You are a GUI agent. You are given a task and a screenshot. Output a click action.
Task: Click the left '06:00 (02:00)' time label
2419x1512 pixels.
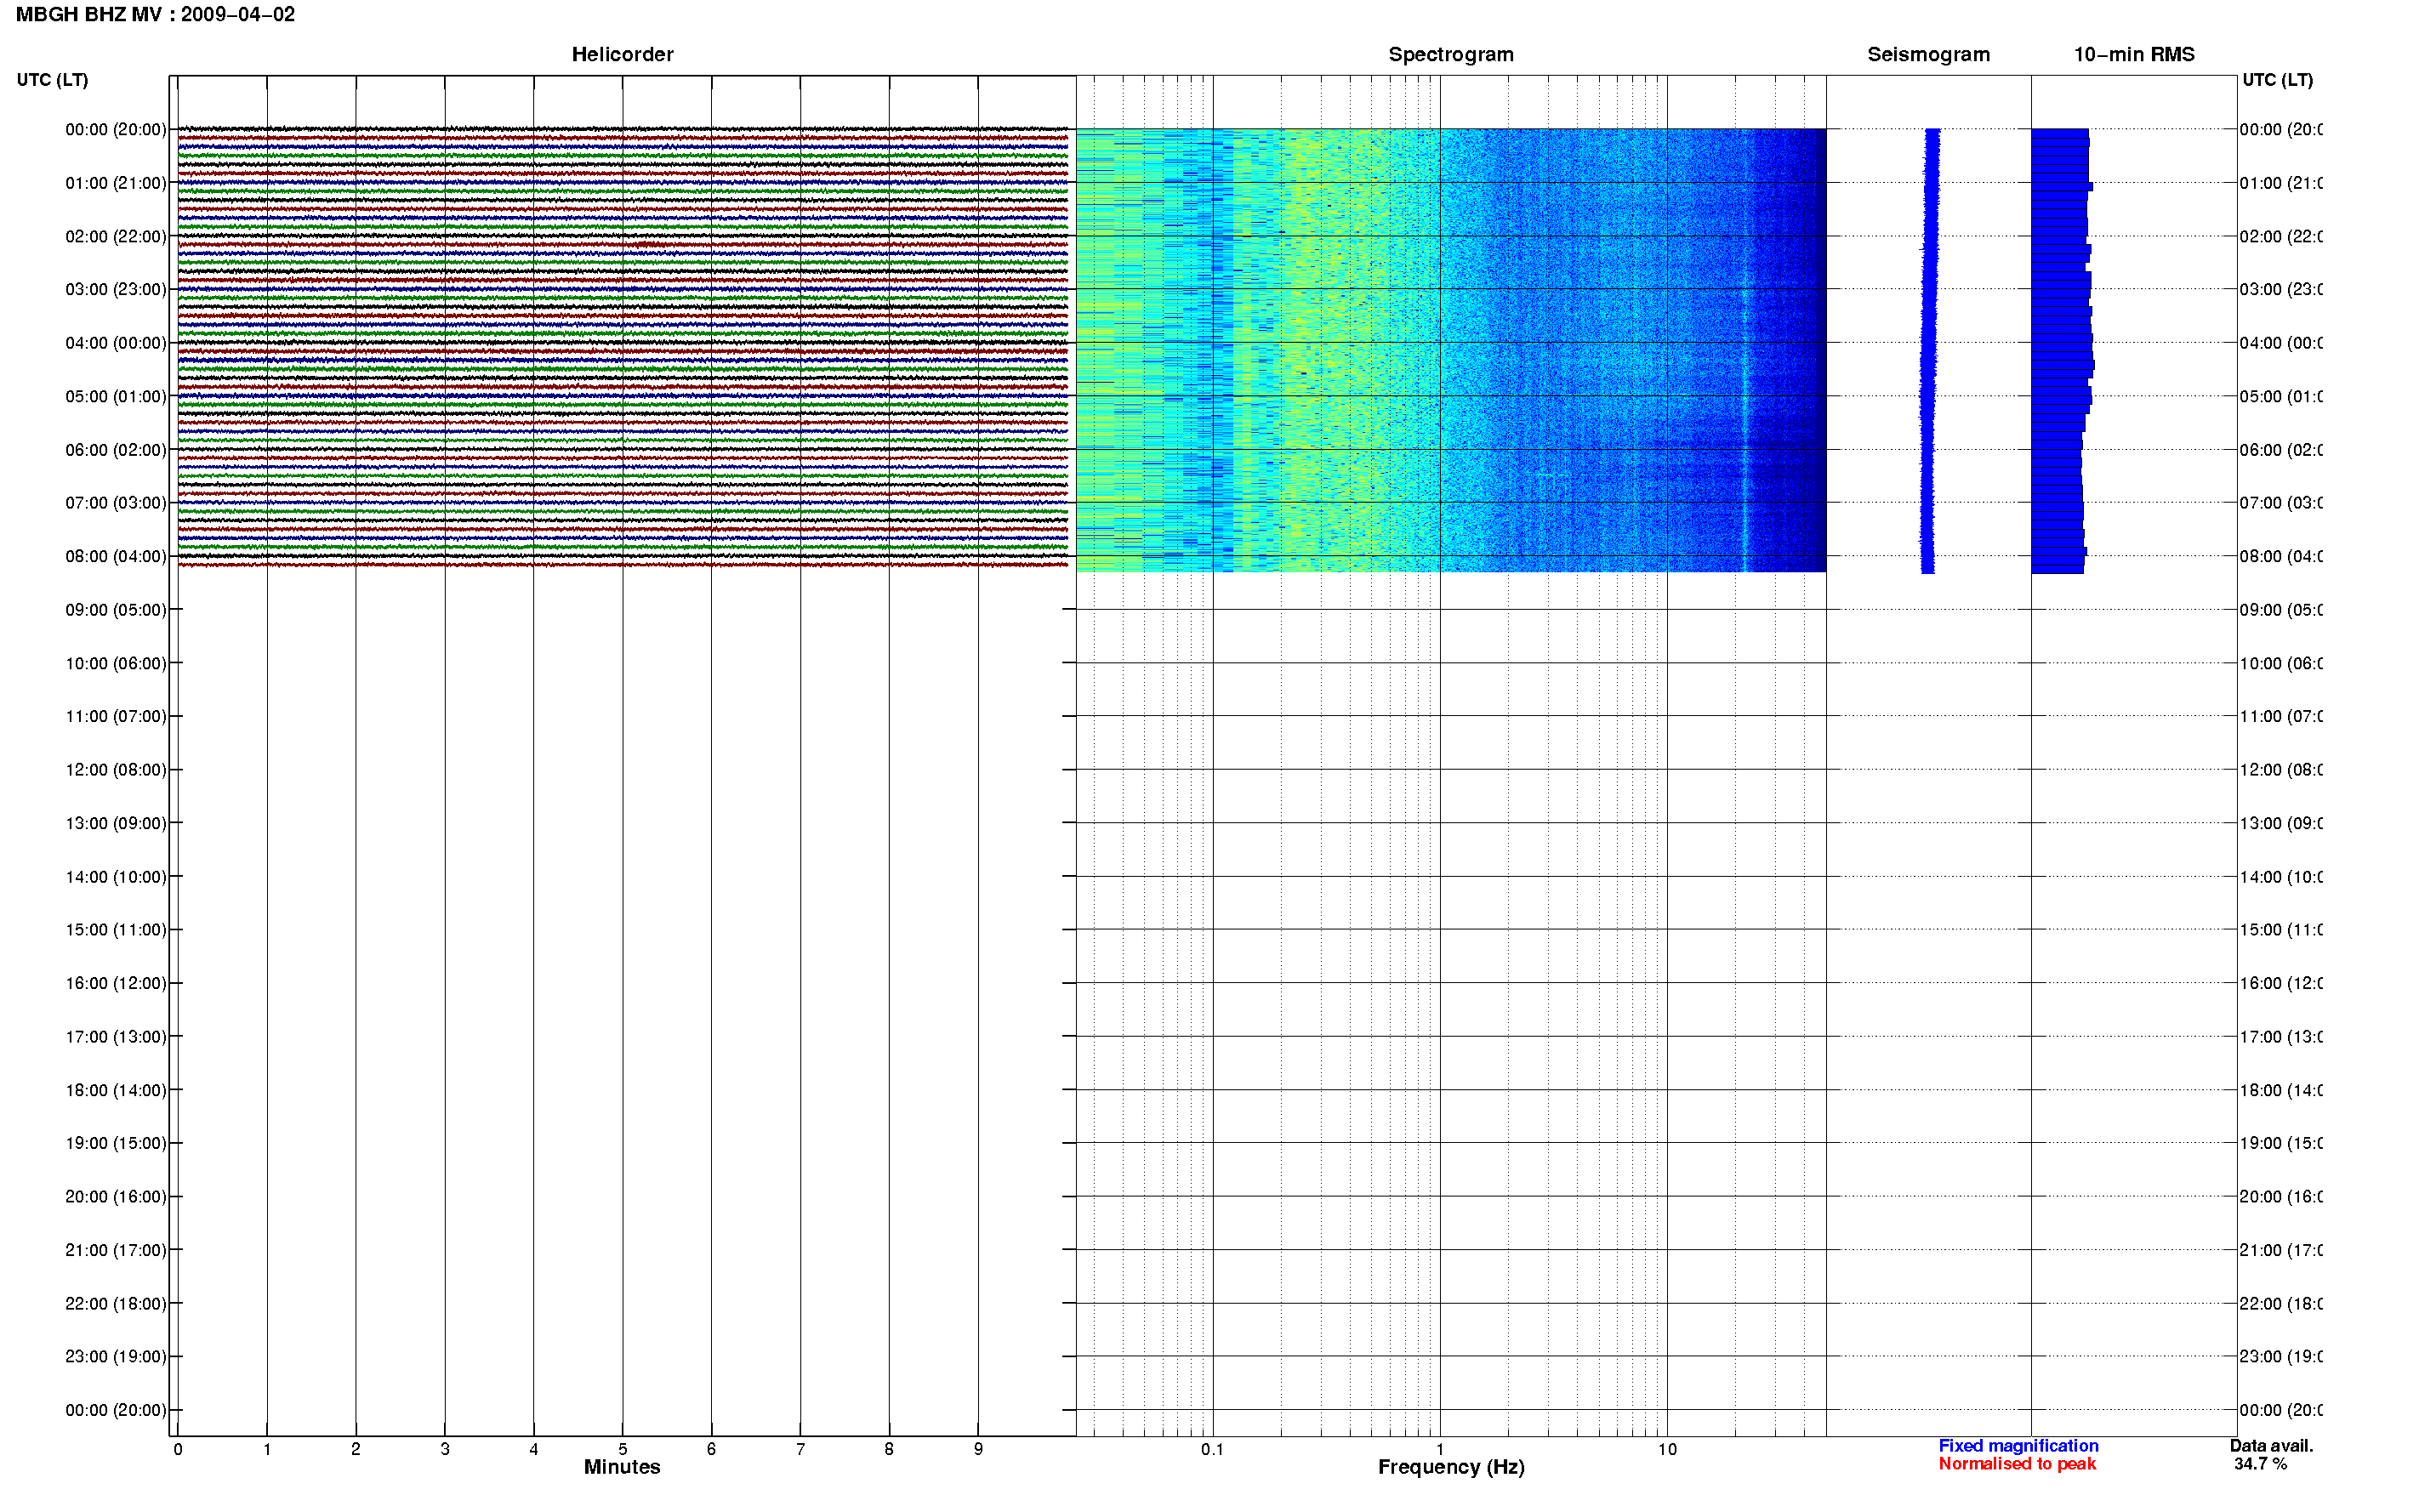[116, 450]
